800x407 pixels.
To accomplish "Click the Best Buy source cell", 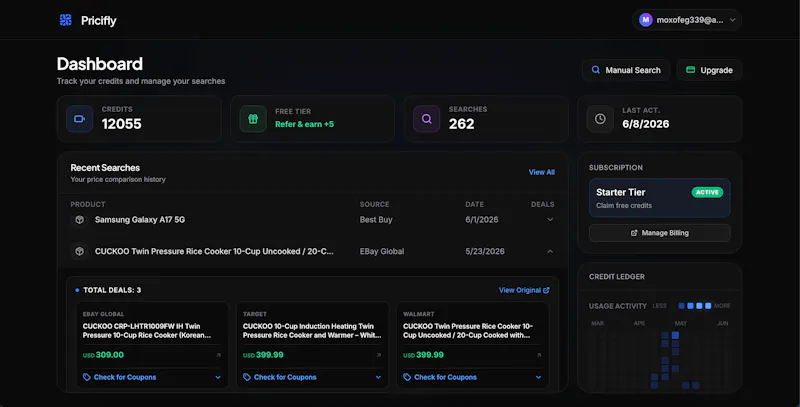I will coord(376,220).
